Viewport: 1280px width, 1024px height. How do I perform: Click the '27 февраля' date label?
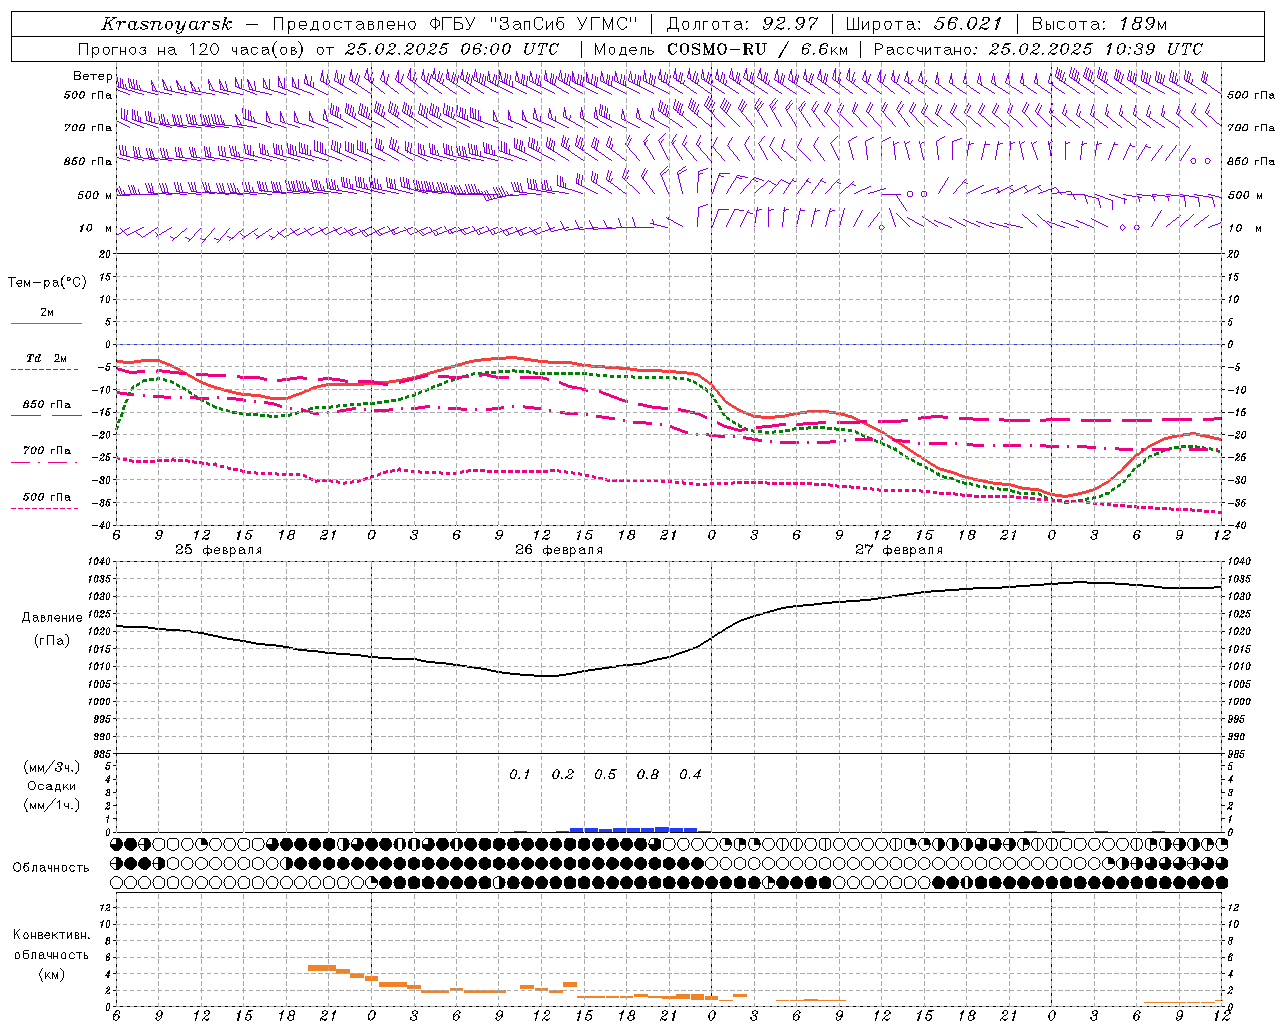tap(898, 550)
